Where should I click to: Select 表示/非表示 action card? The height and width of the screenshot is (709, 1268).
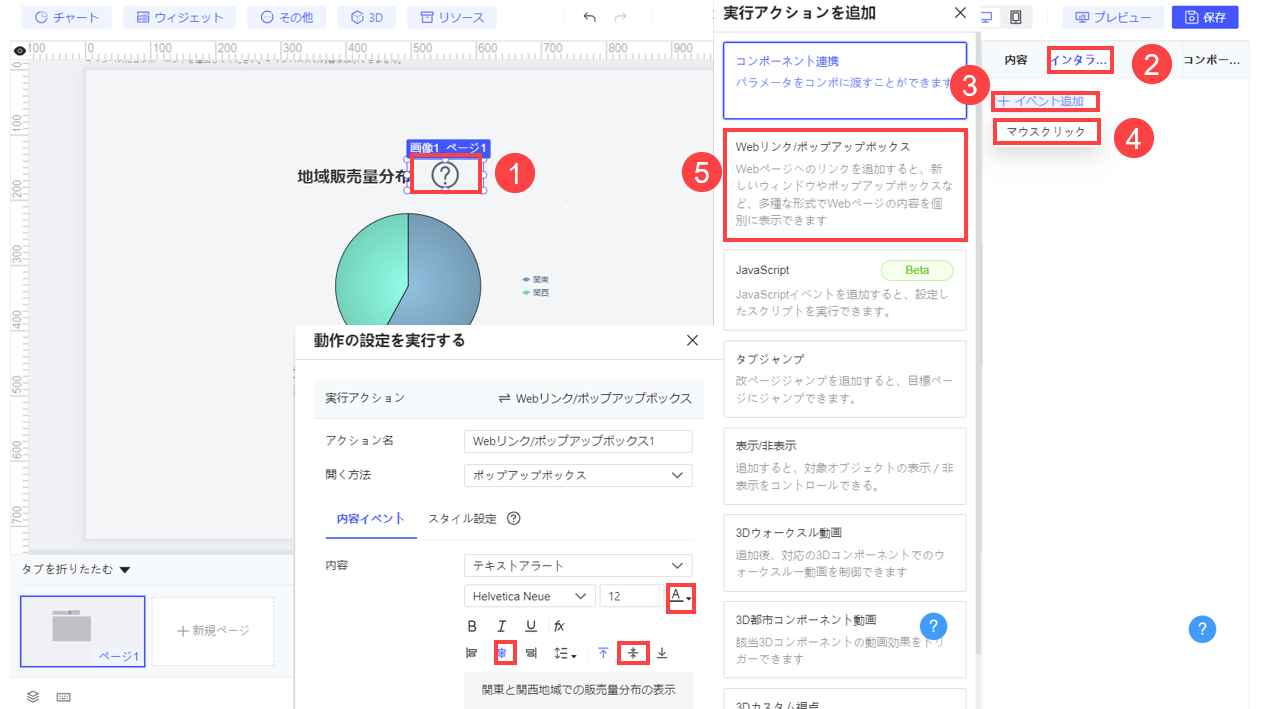point(845,465)
